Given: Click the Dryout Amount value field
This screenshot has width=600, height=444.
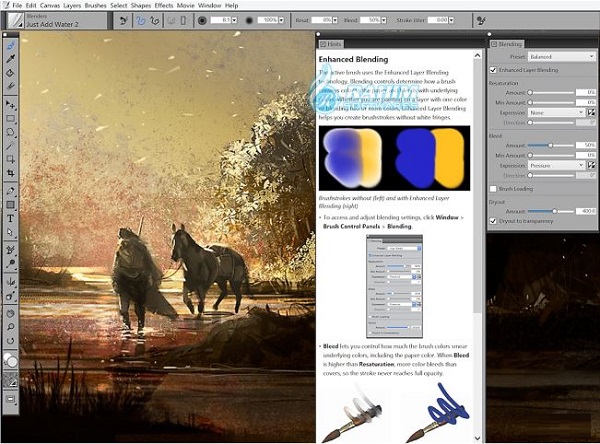Looking at the screenshot, I should (x=586, y=211).
